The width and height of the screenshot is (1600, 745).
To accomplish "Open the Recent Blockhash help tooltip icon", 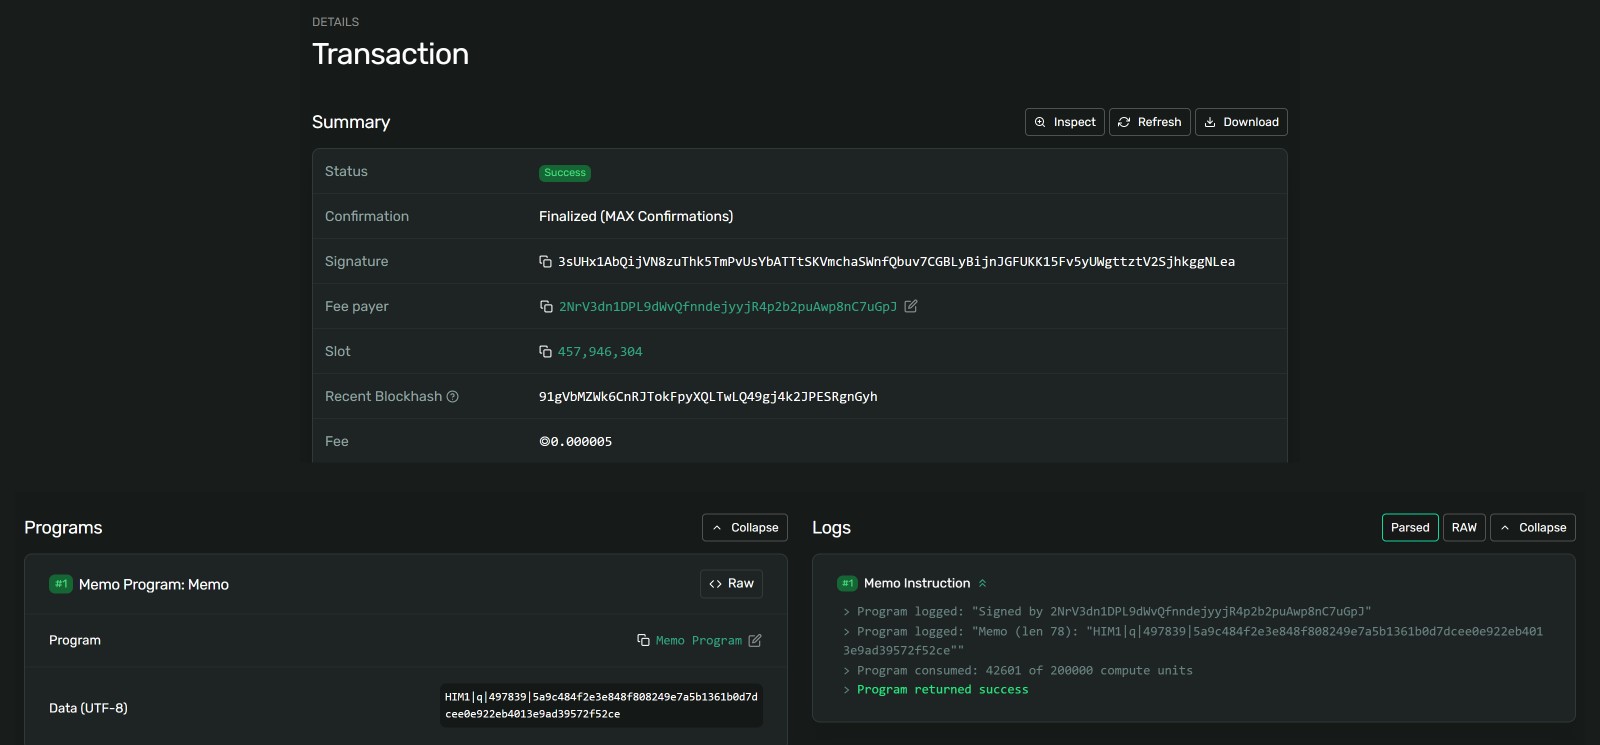I will [x=452, y=397].
